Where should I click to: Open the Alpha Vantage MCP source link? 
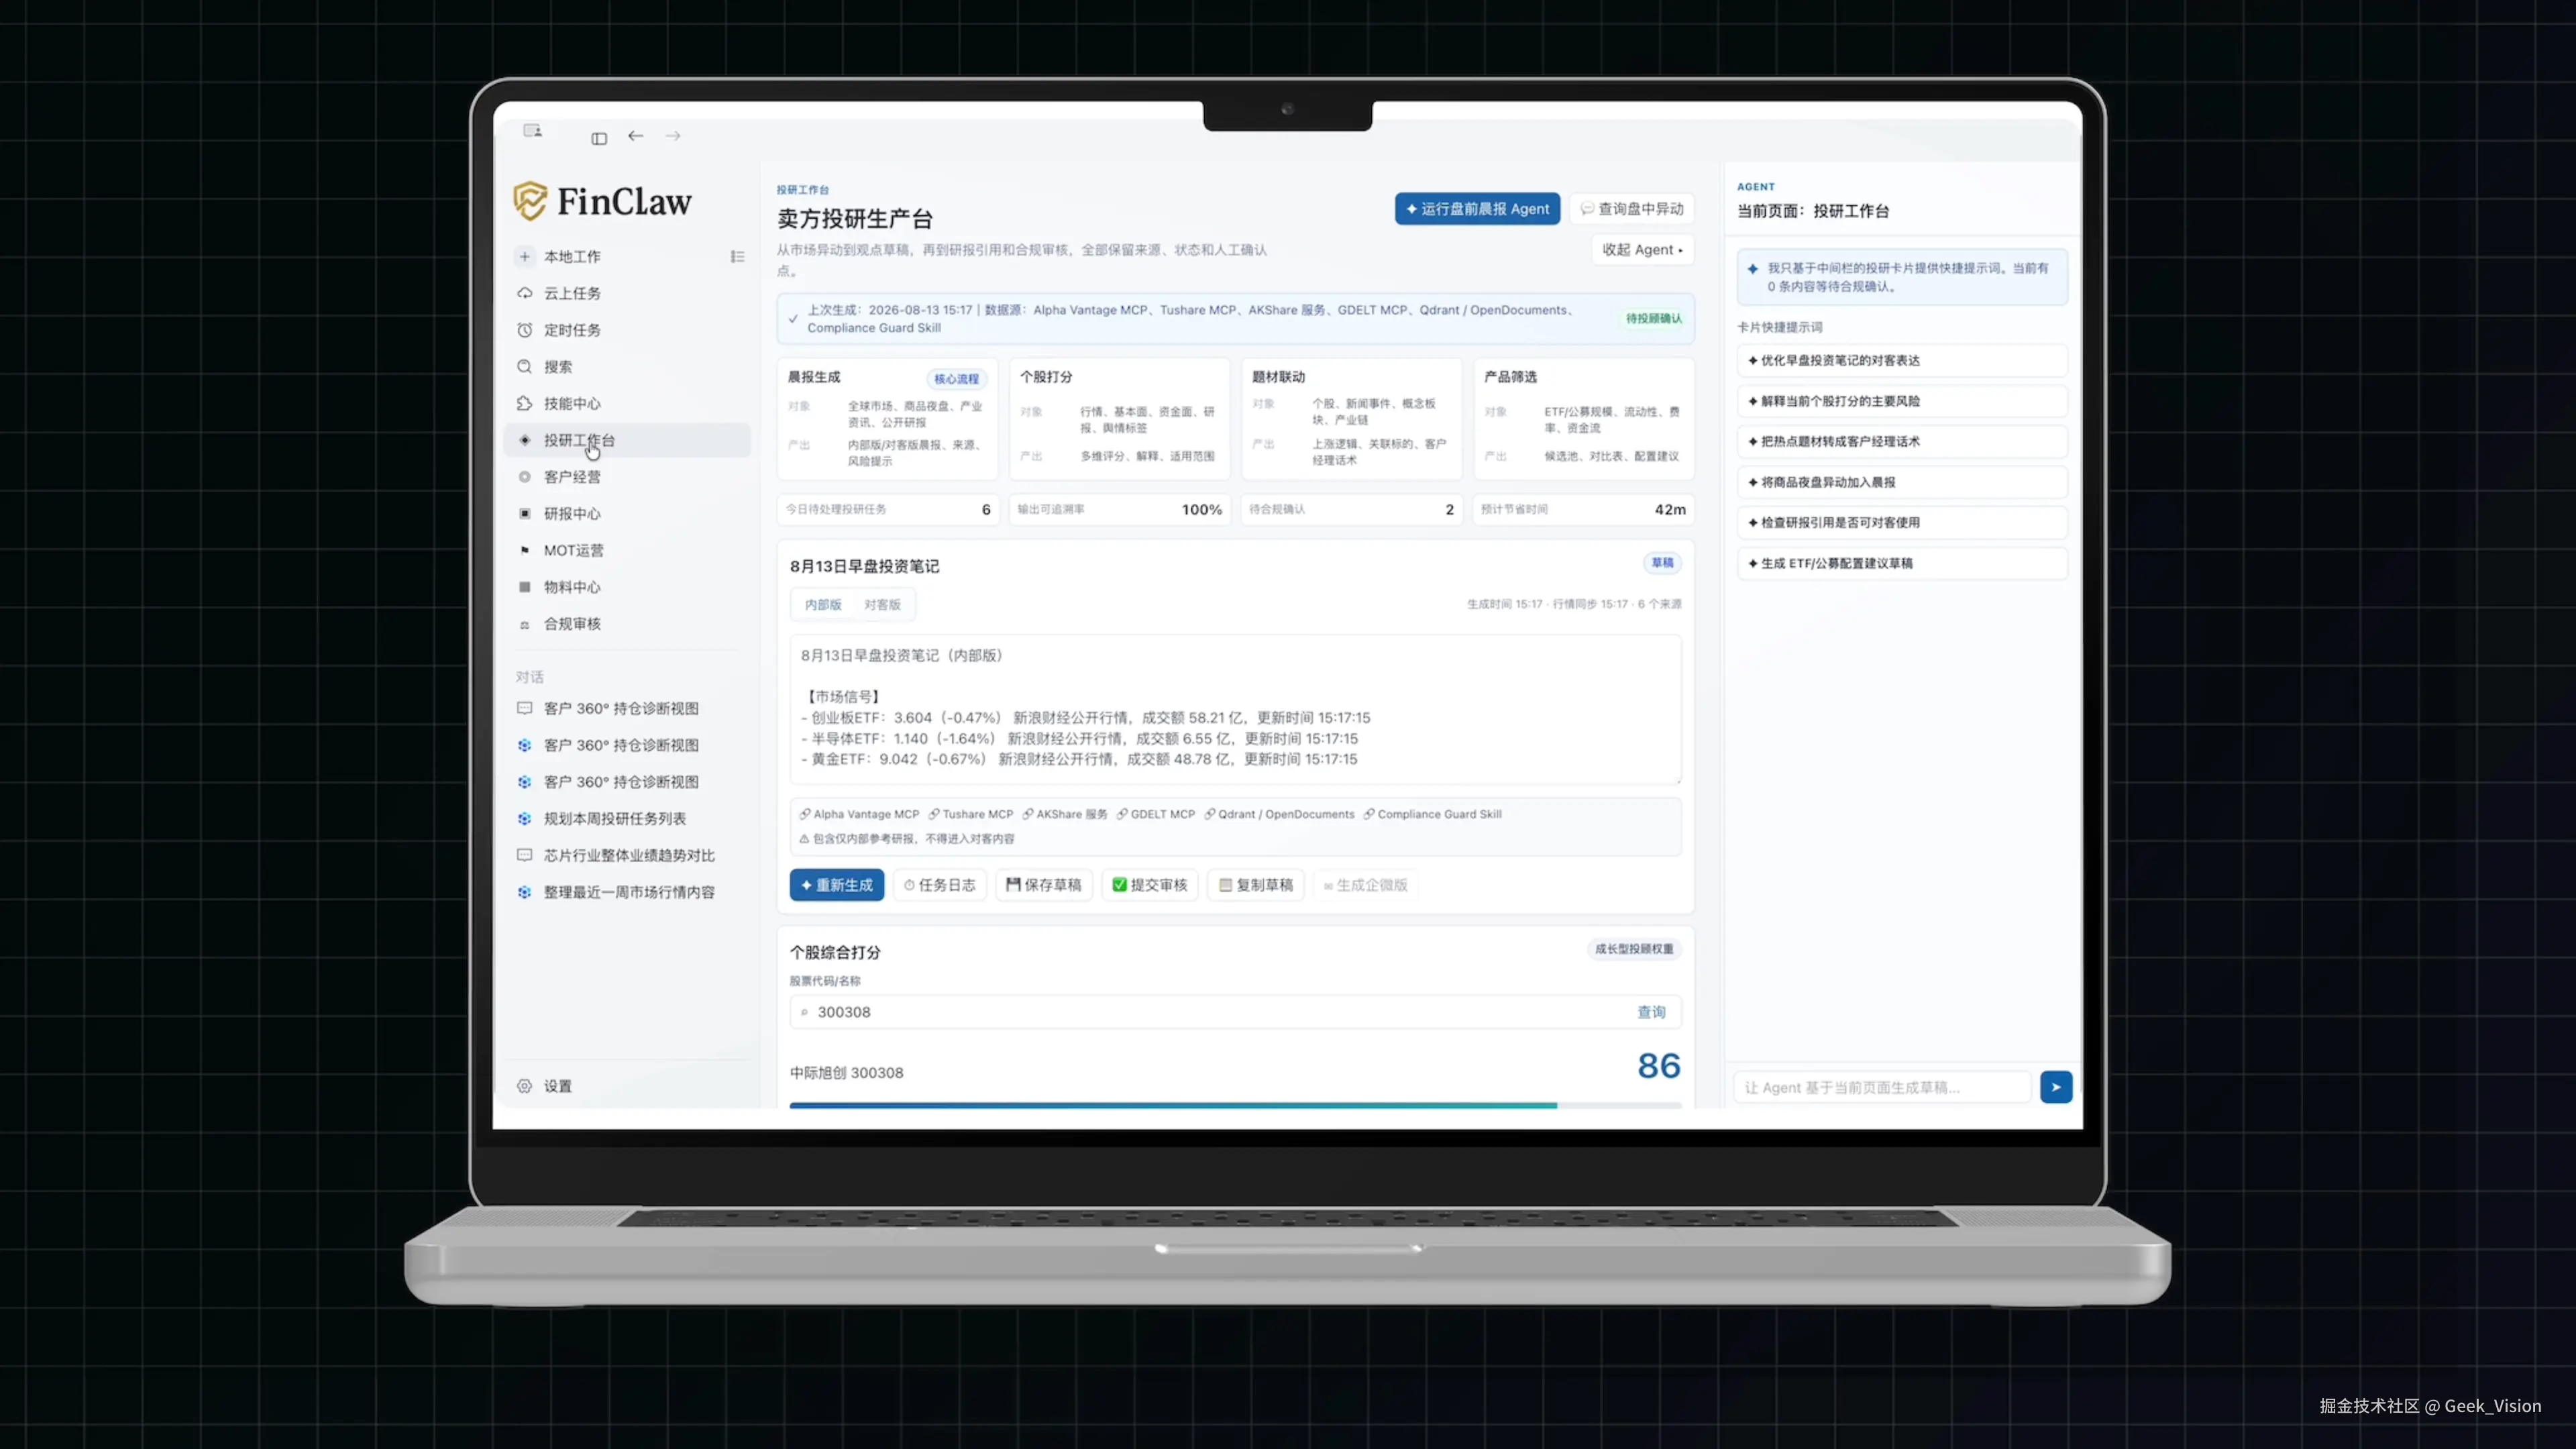pos(859,814)
